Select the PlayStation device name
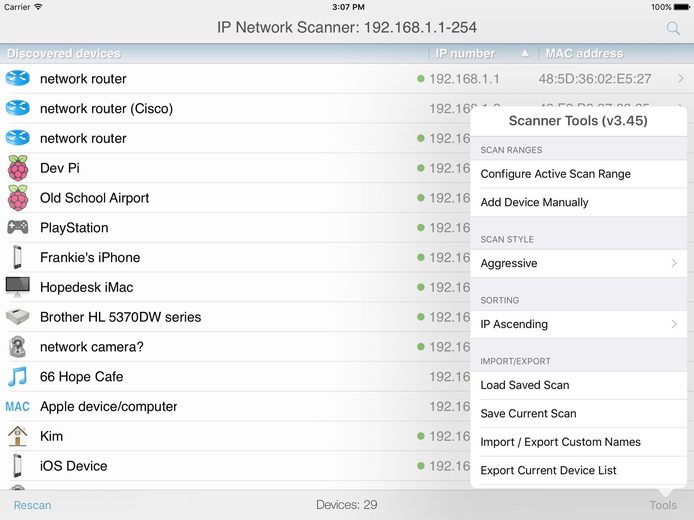694x520 pixels. click(74, 227)
